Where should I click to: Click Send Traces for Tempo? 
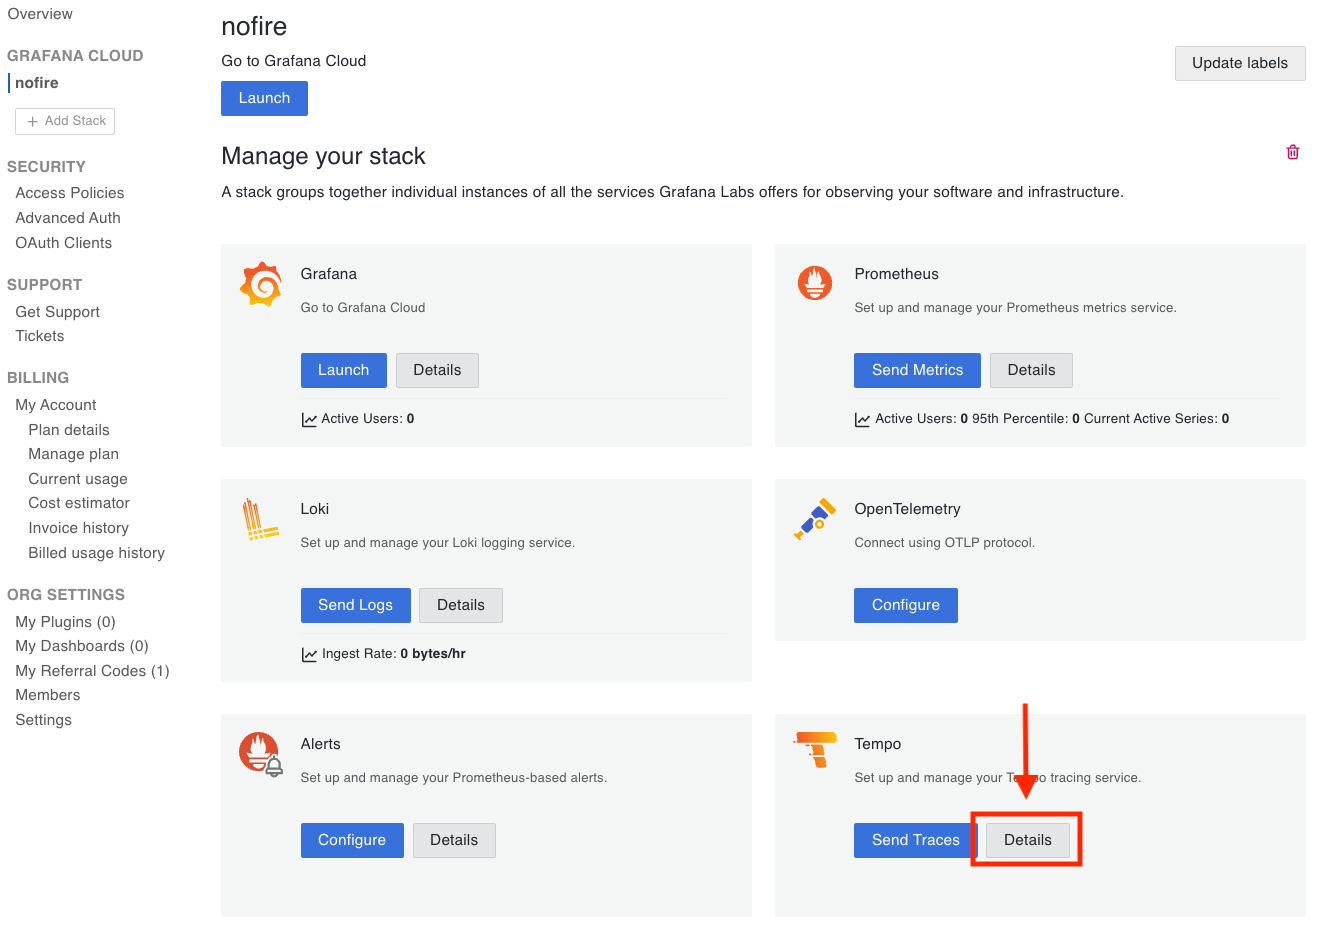pos(915,840)
